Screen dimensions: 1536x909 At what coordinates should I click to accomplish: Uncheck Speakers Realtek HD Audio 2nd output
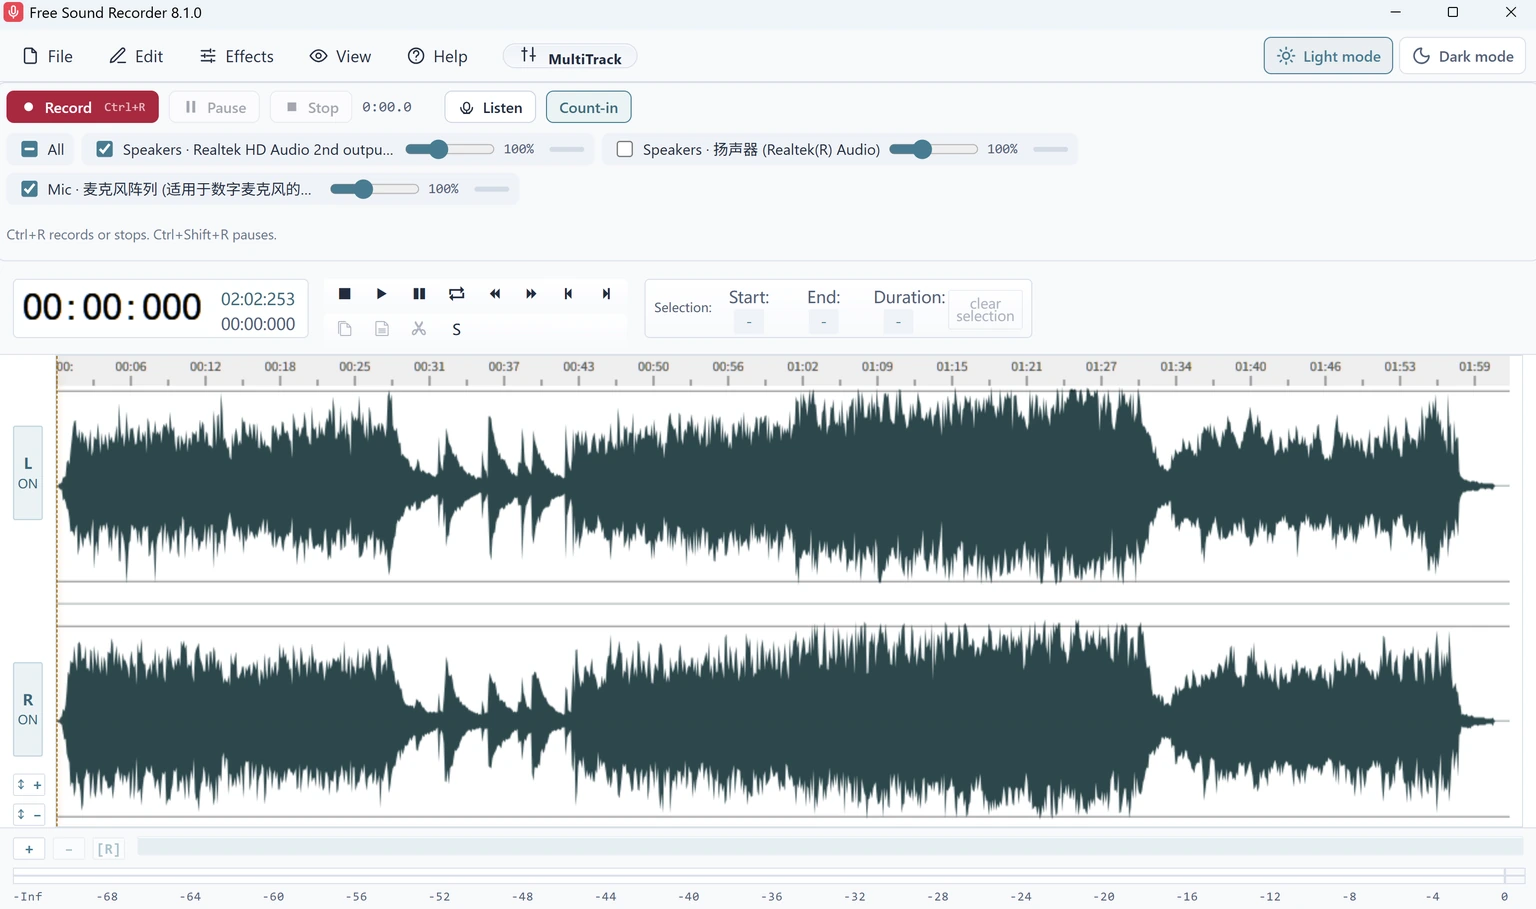104,149
